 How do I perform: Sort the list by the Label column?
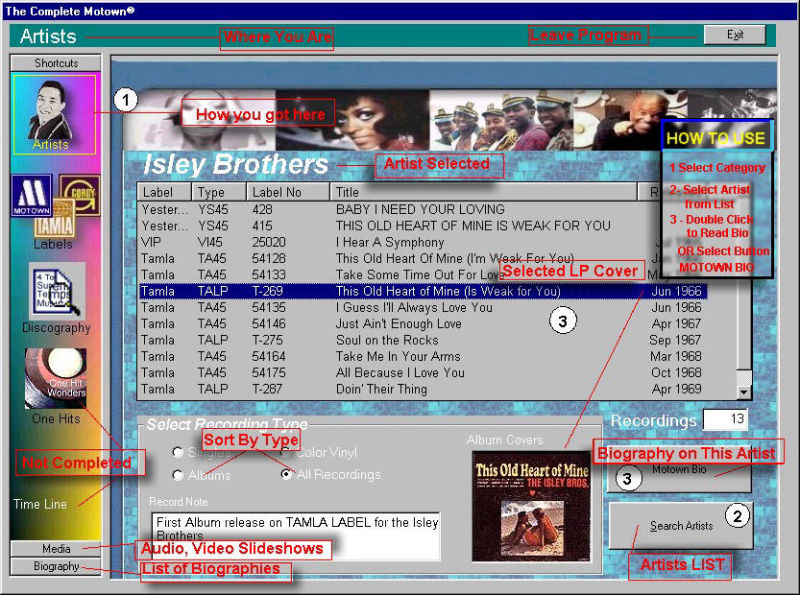click(164, 192)
